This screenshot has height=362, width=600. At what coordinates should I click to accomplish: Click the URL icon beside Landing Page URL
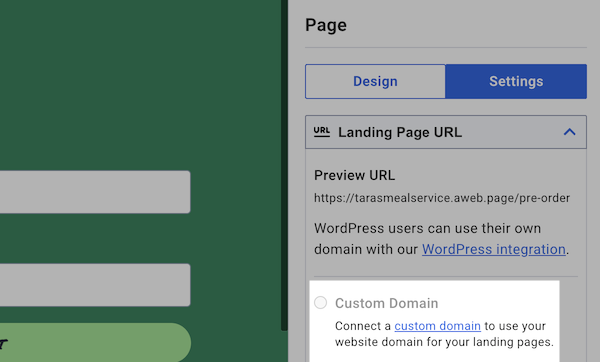[321, 132]
